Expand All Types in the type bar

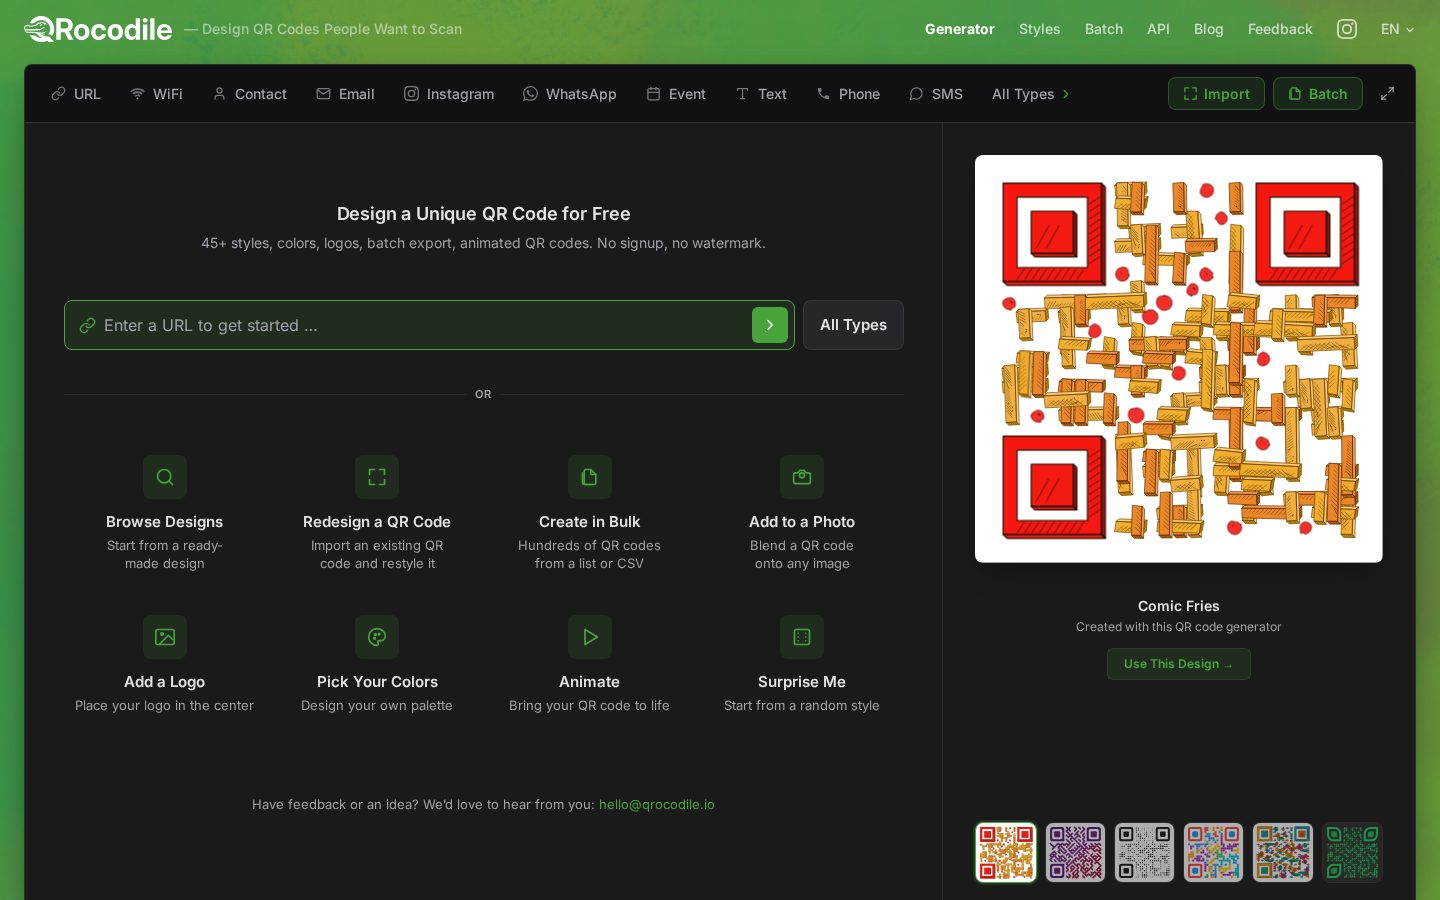click(1031, 94)
